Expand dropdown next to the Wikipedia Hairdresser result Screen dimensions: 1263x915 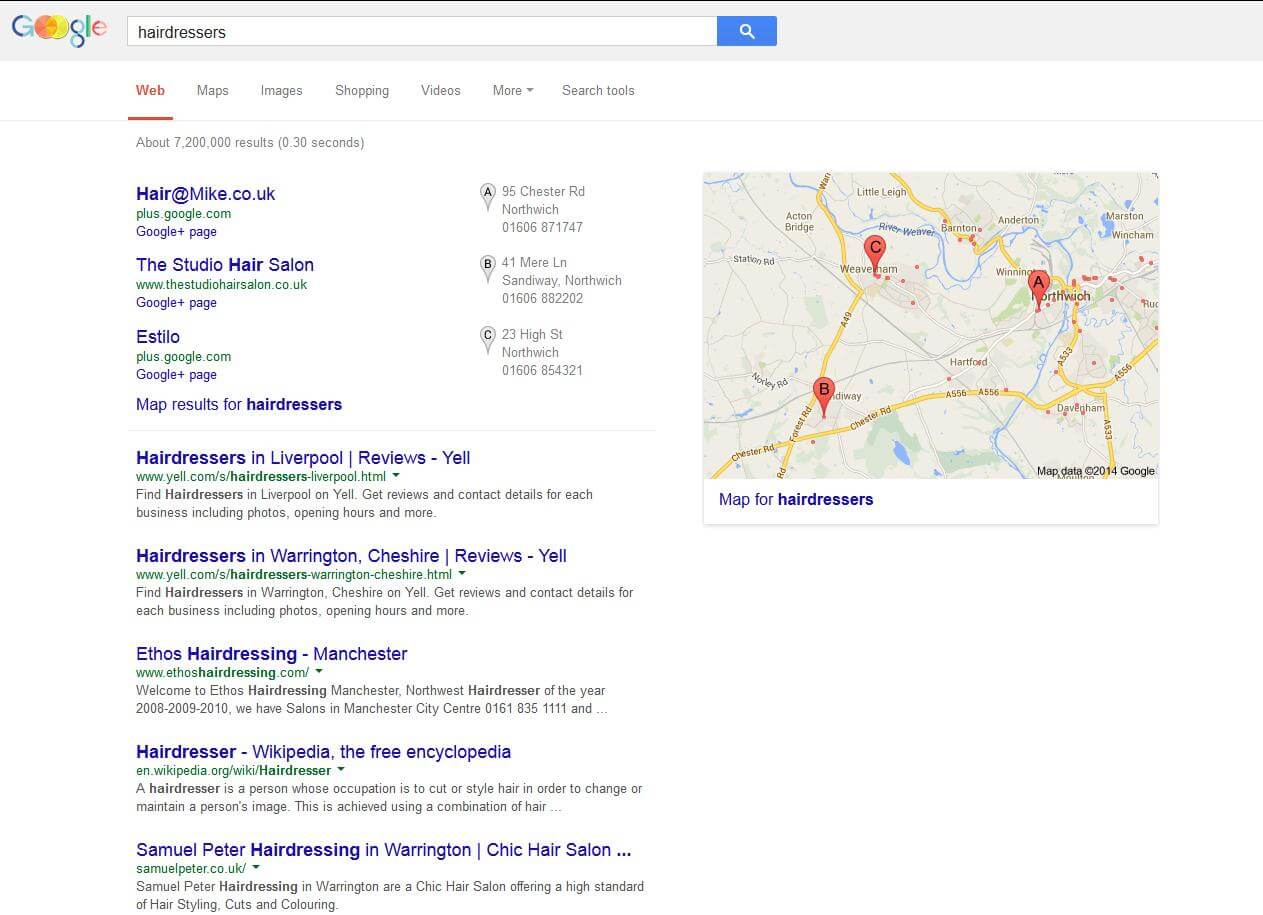[x=341, y=770]
